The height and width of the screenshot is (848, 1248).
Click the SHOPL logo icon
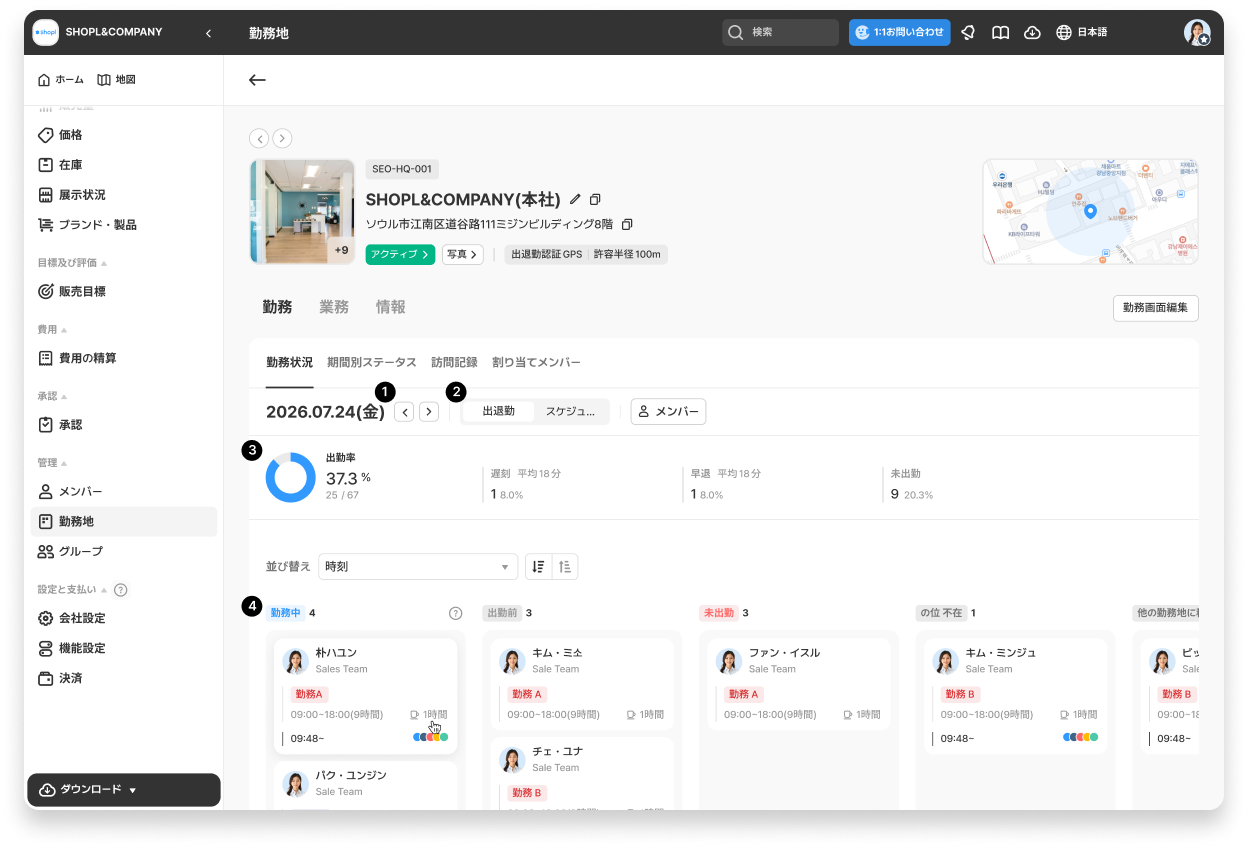46,32
